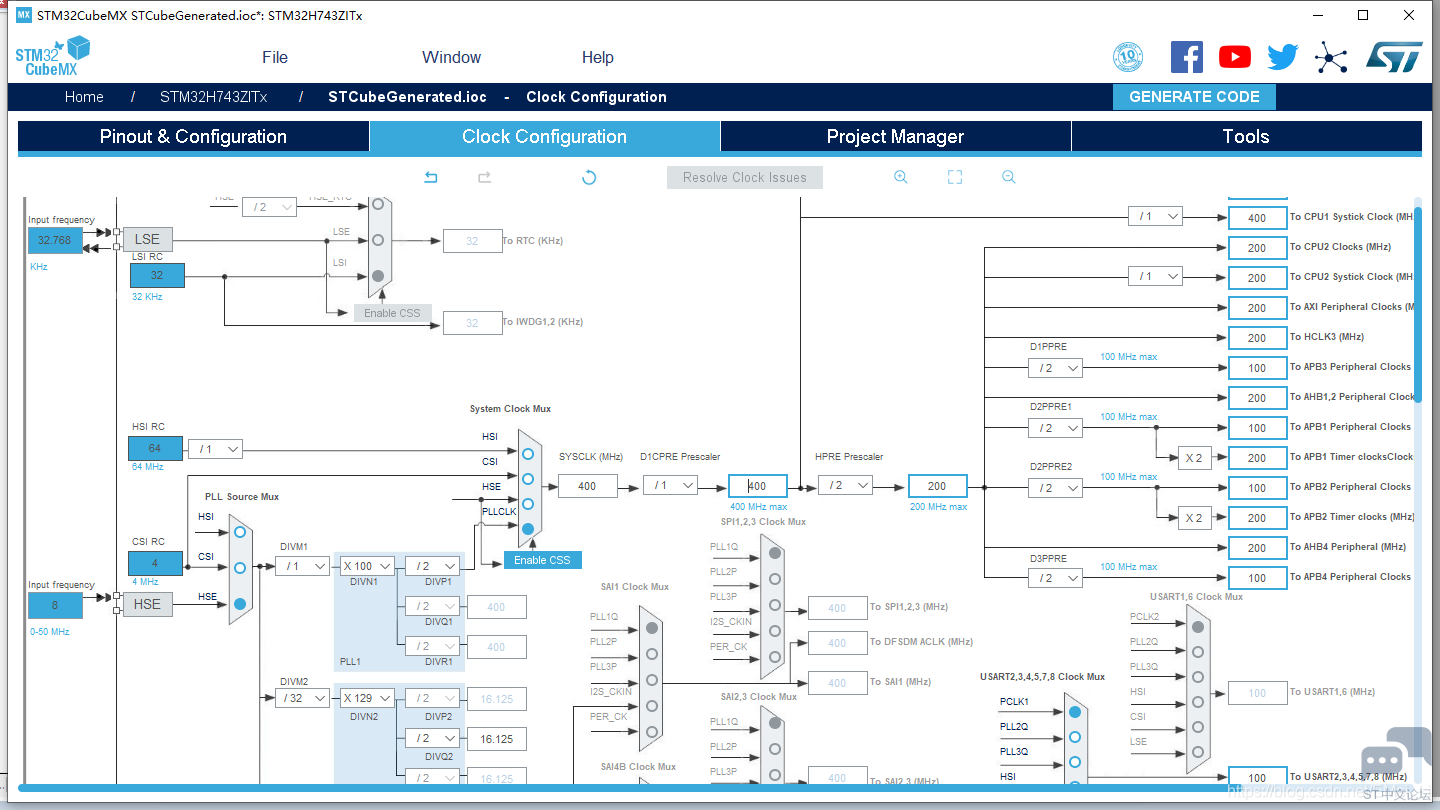Select HSE in PLL Source Mux
The width and height of the screenshot is (1440, 810).
[x=240, y=604]
